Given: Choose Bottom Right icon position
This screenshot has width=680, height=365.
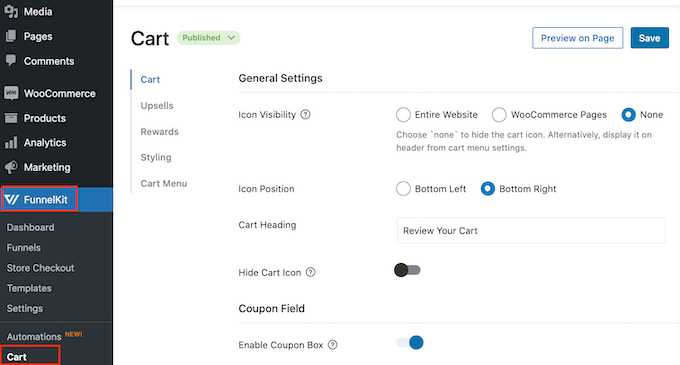Looking at the screenshot, I should coord(487,189).
